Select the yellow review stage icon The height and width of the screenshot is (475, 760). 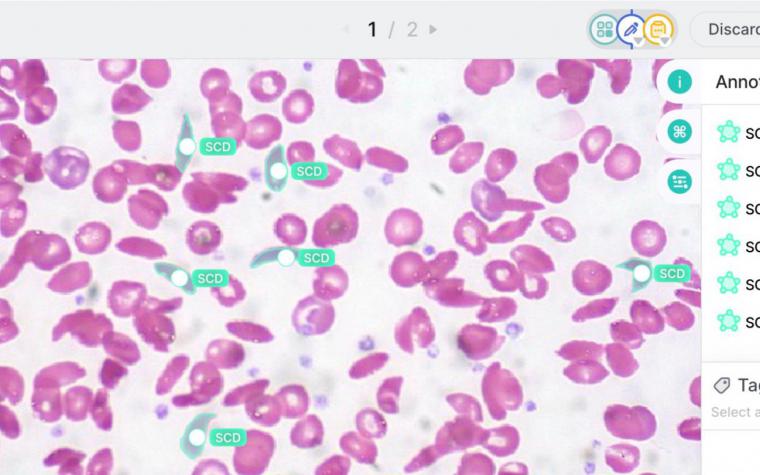(658, 29)
